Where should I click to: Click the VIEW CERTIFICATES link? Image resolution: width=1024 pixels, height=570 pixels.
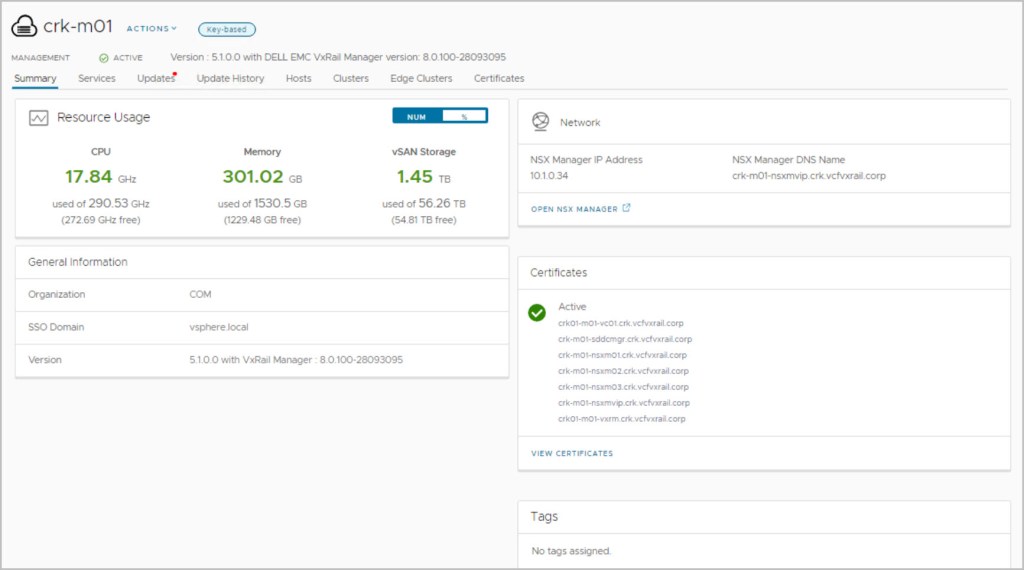pyautogui.click(x=572, y=453)
